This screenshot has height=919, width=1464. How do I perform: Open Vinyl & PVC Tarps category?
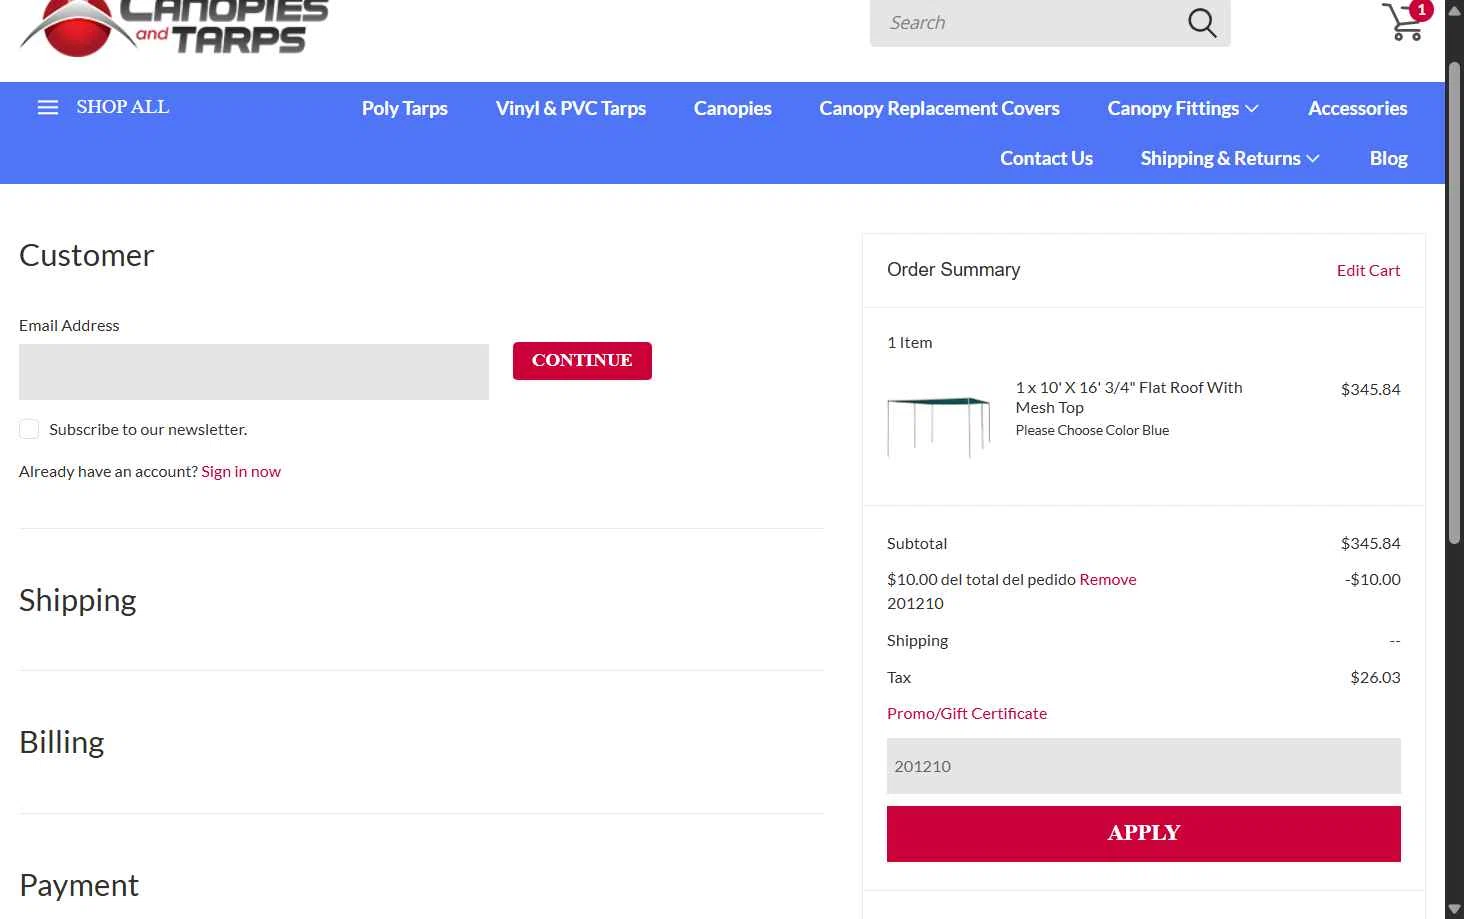tap(571, 108)
